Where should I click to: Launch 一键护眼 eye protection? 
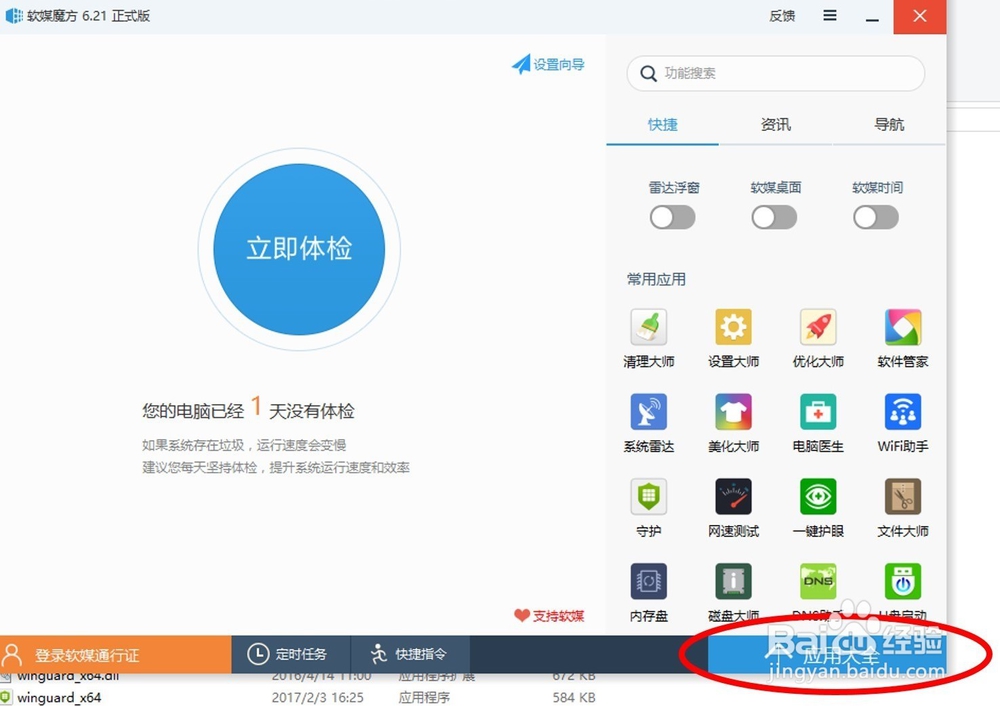(817, 505)
